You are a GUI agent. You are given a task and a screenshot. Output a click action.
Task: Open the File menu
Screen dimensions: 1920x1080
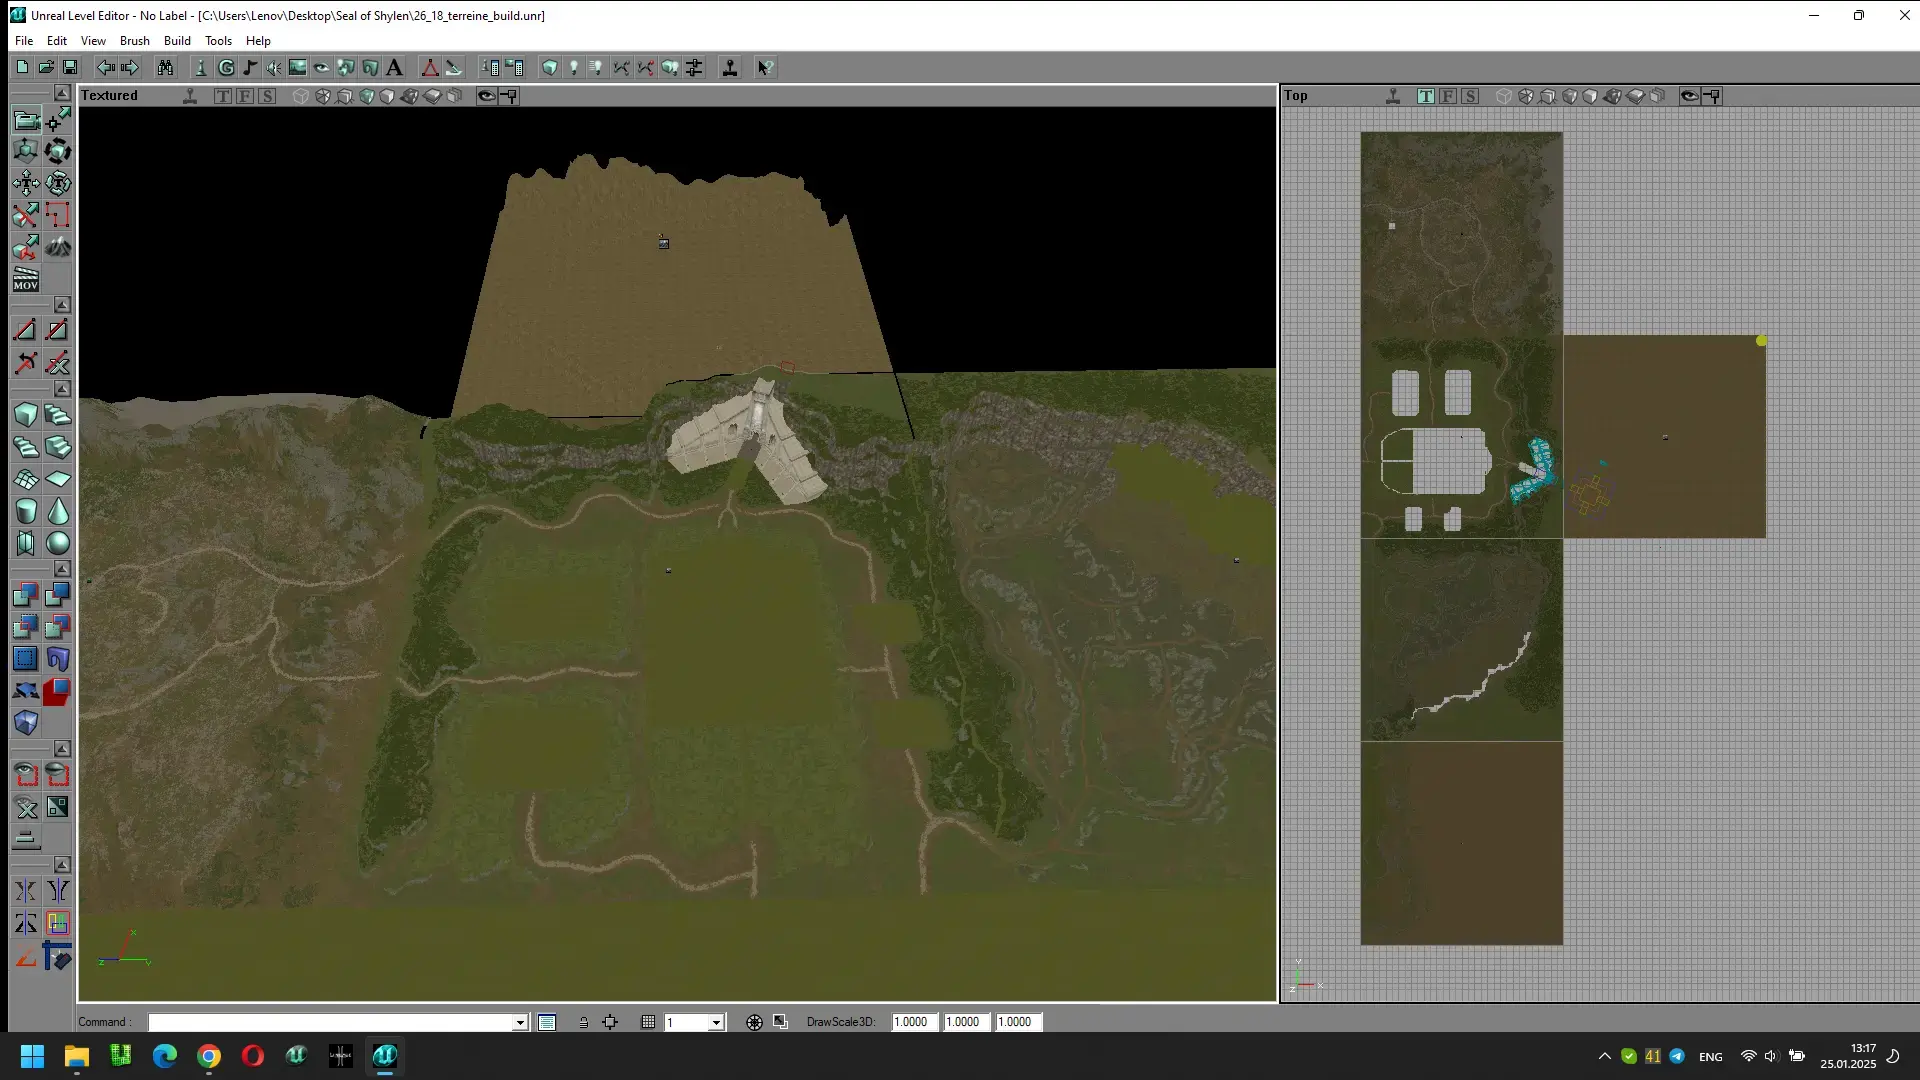click(x=24, y=41)
